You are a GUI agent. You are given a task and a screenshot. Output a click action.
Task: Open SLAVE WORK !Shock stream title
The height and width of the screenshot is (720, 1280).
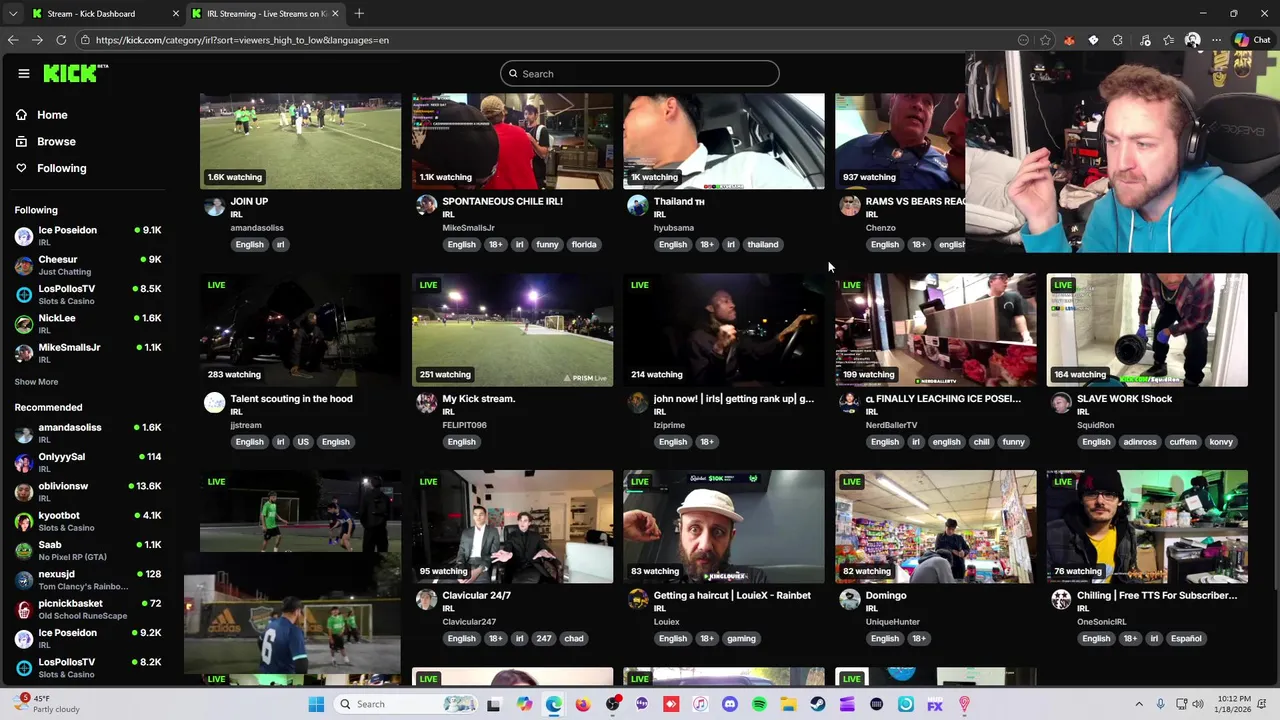pyautogui.click(x=1124, y=399)
